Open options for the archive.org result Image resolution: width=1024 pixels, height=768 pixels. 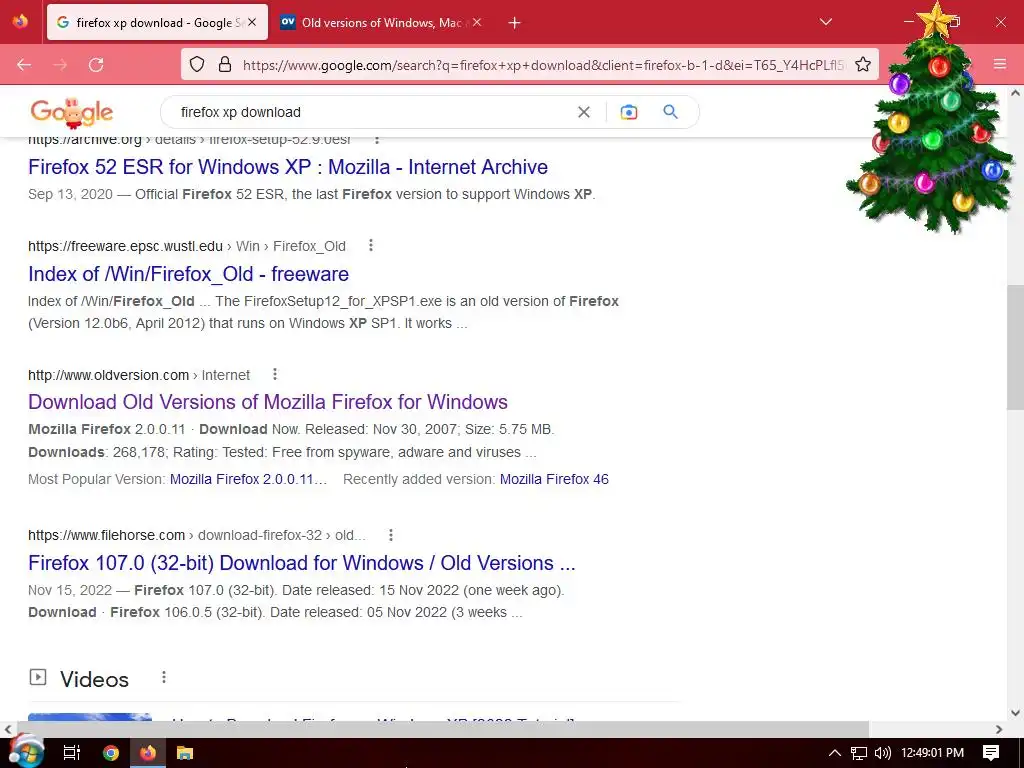point(376,140)
